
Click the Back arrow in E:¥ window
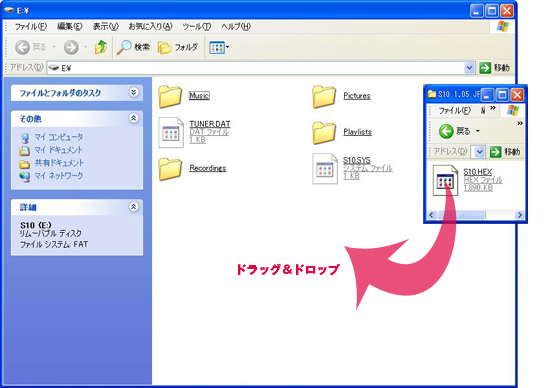[22, 47]
